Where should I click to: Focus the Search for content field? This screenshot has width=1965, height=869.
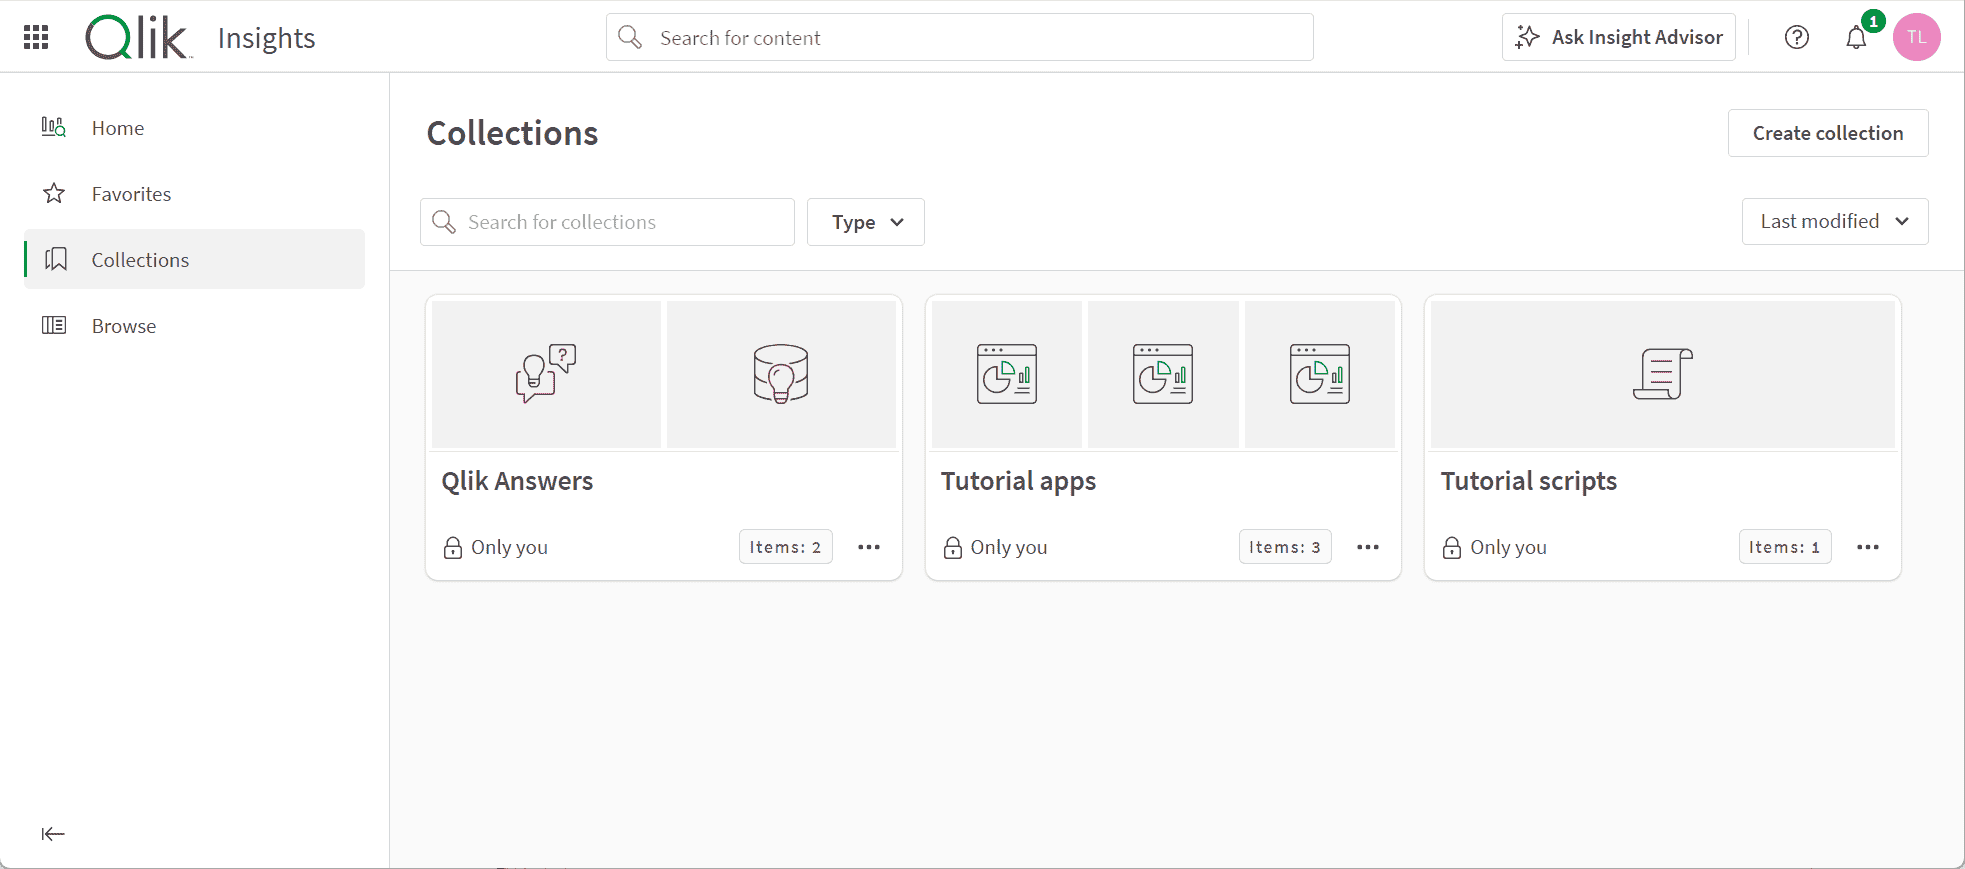coord(960,37)
